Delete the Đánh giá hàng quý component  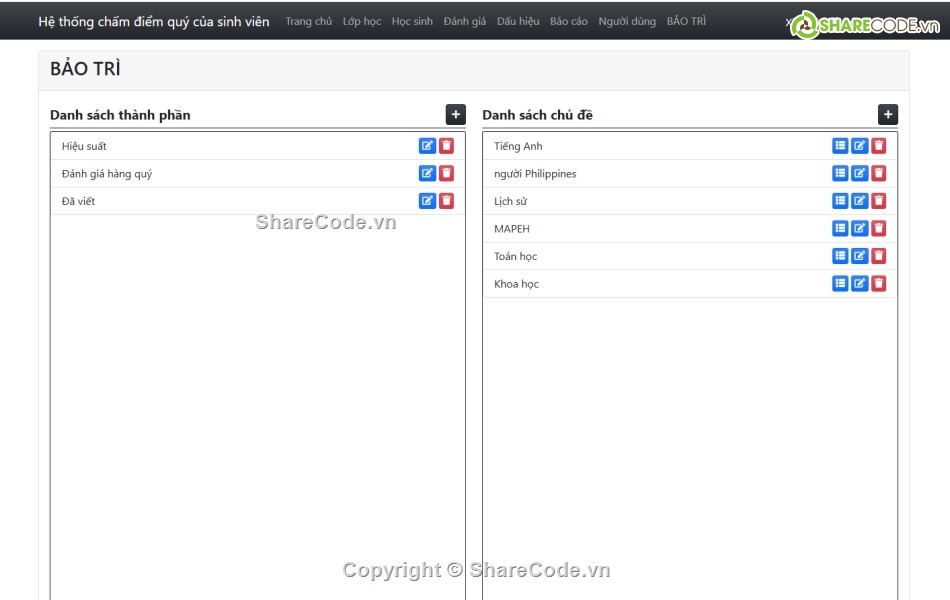(x=447, y=173)
